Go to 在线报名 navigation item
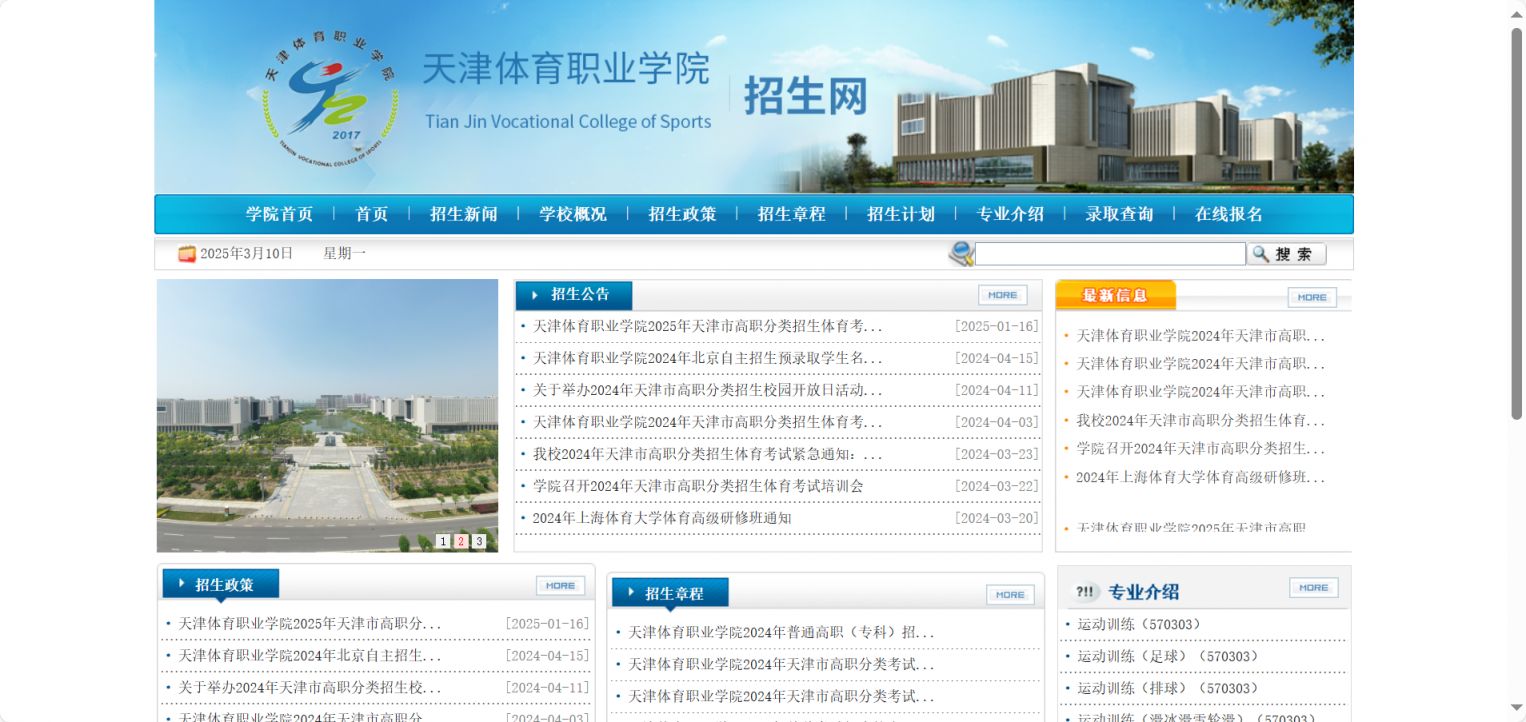 coord(1228,214)
